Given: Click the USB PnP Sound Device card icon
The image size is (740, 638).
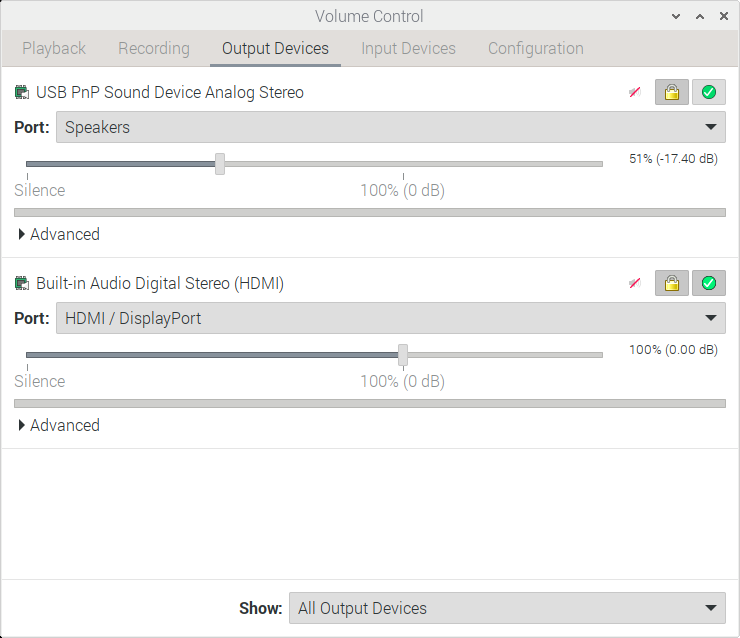Looking at the screenshot, I should click(22, 93).
